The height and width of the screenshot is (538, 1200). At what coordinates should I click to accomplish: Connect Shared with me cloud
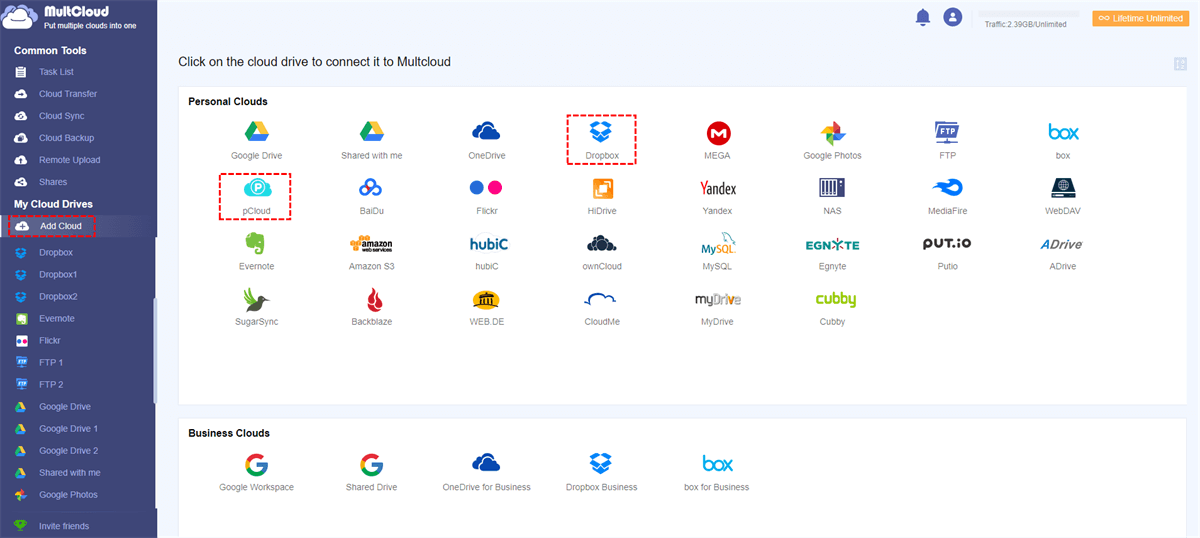point(371,140)
